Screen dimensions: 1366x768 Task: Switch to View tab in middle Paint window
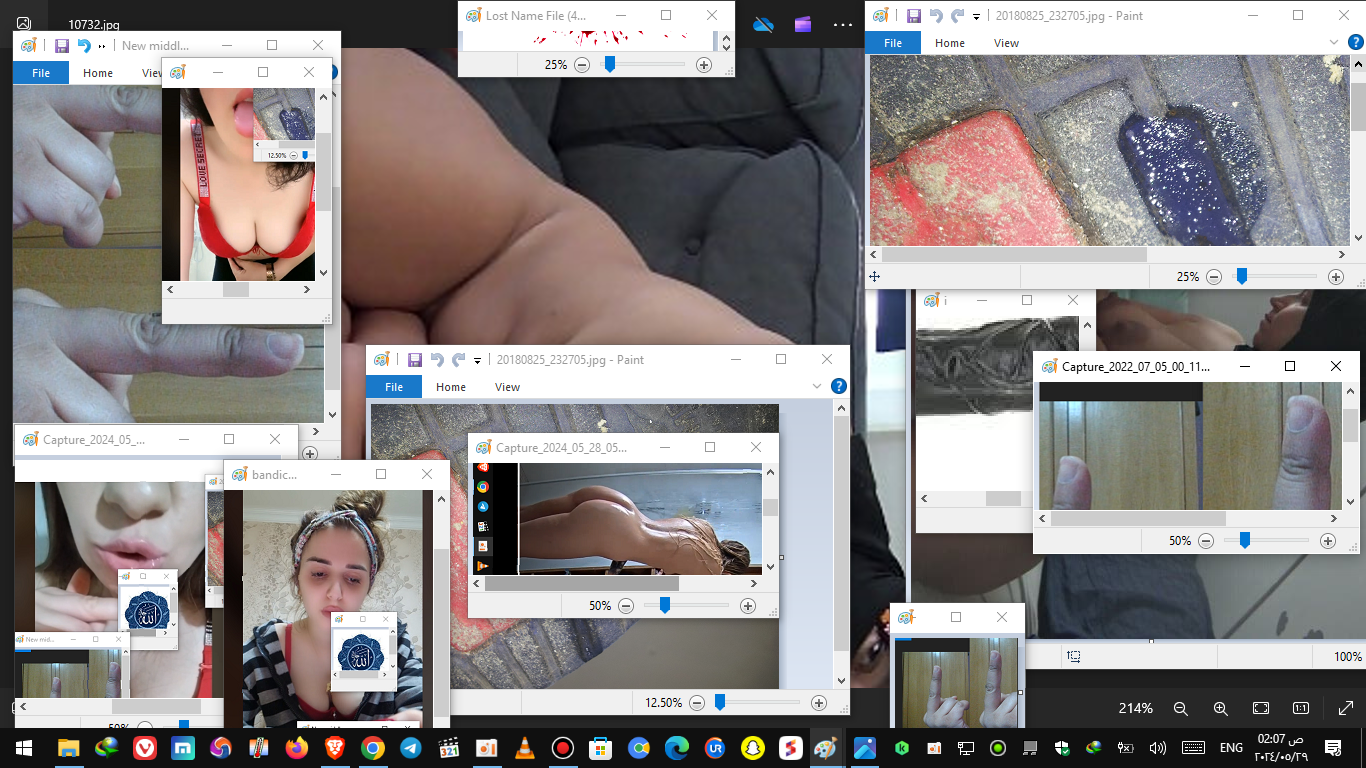pyautogui.click(x=507, y=387)
